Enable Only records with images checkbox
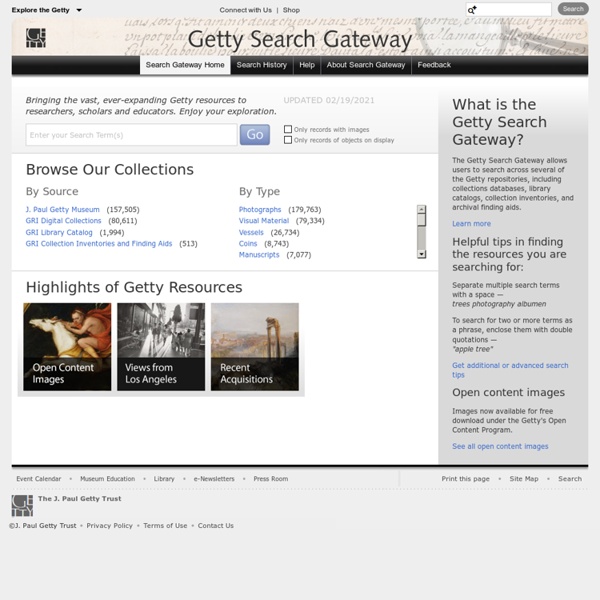Screen dimensions: 600x600 [x=288, y=129]
